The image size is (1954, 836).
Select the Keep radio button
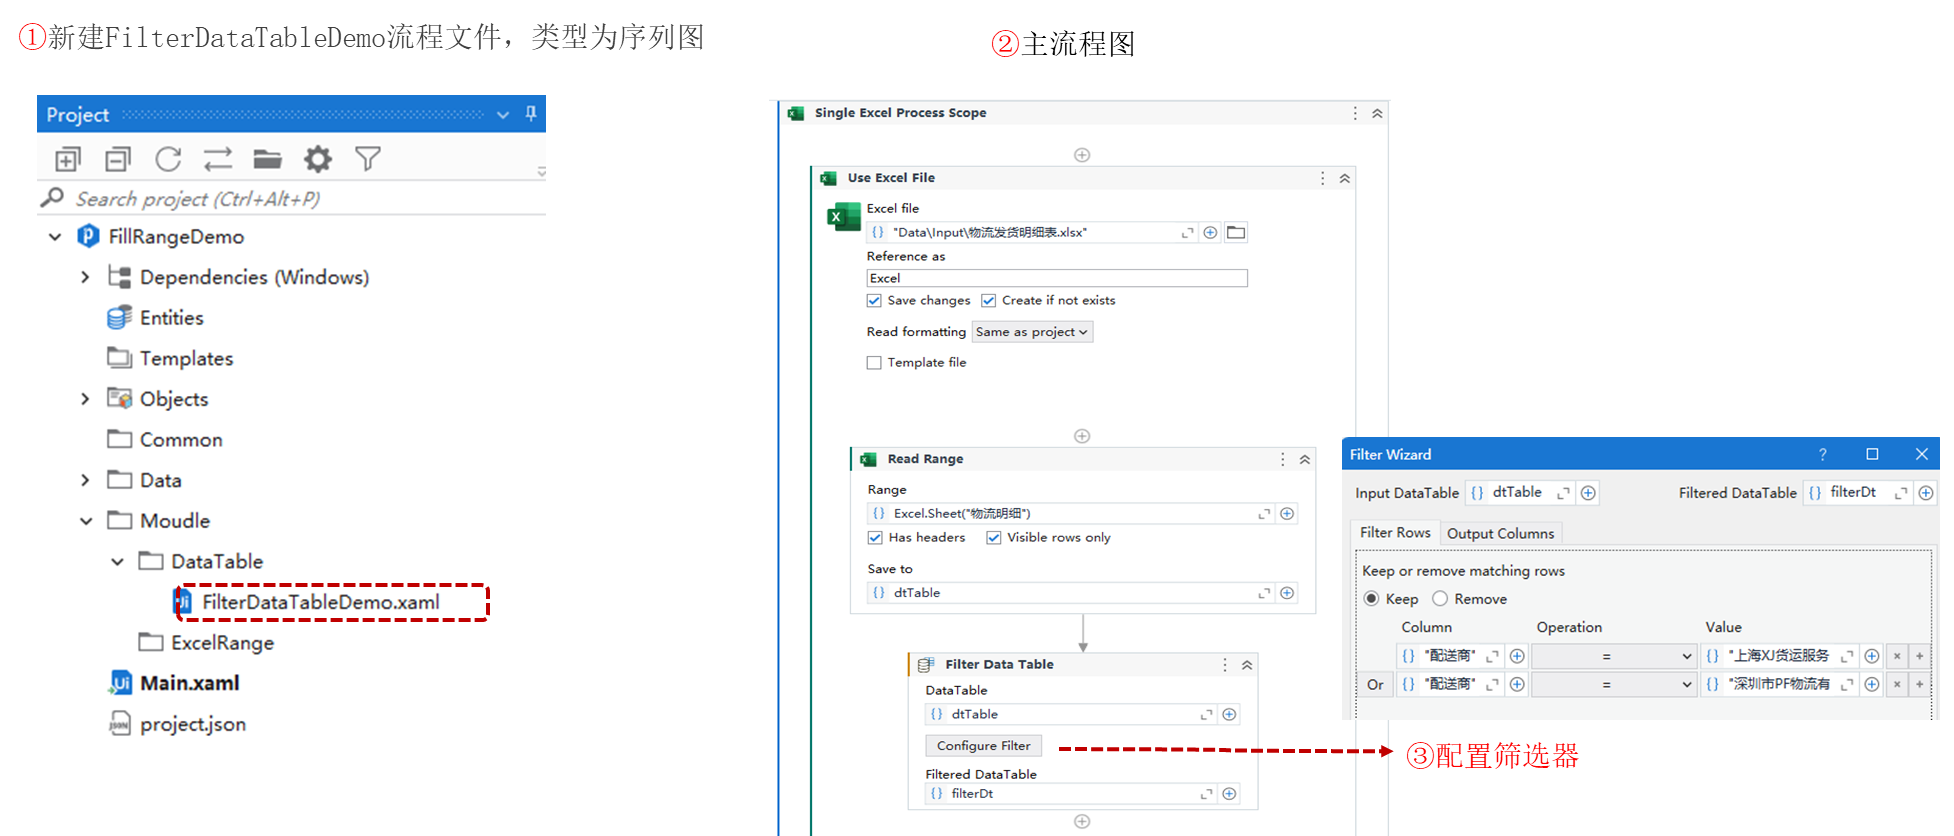pyautogui.click(x=1371, y=599)
